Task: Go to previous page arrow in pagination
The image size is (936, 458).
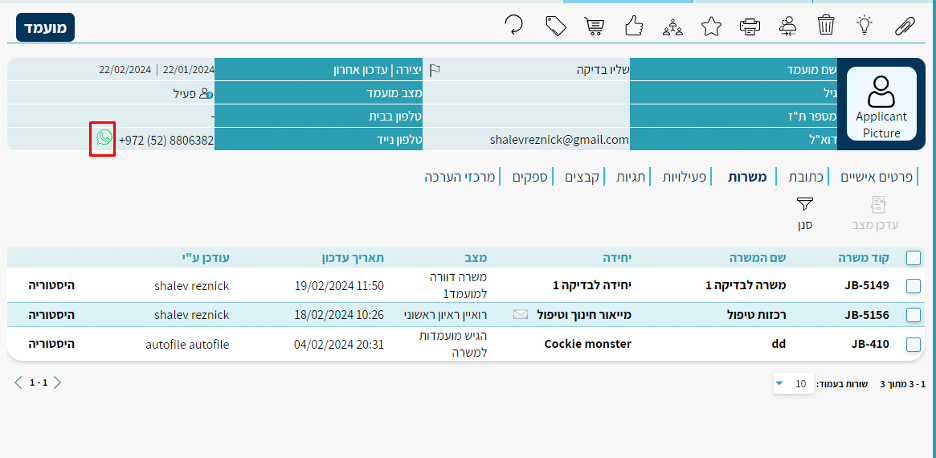Action: [19, 383]
